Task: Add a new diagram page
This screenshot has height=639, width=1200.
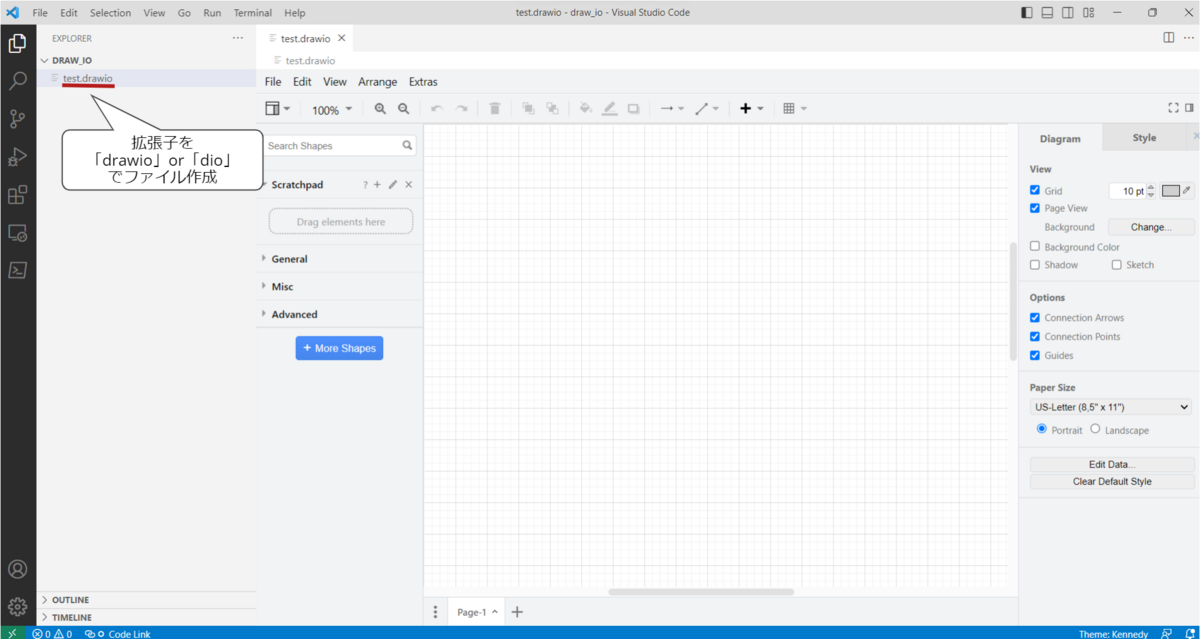Action: pyautogui.click(x=517, y=612)
